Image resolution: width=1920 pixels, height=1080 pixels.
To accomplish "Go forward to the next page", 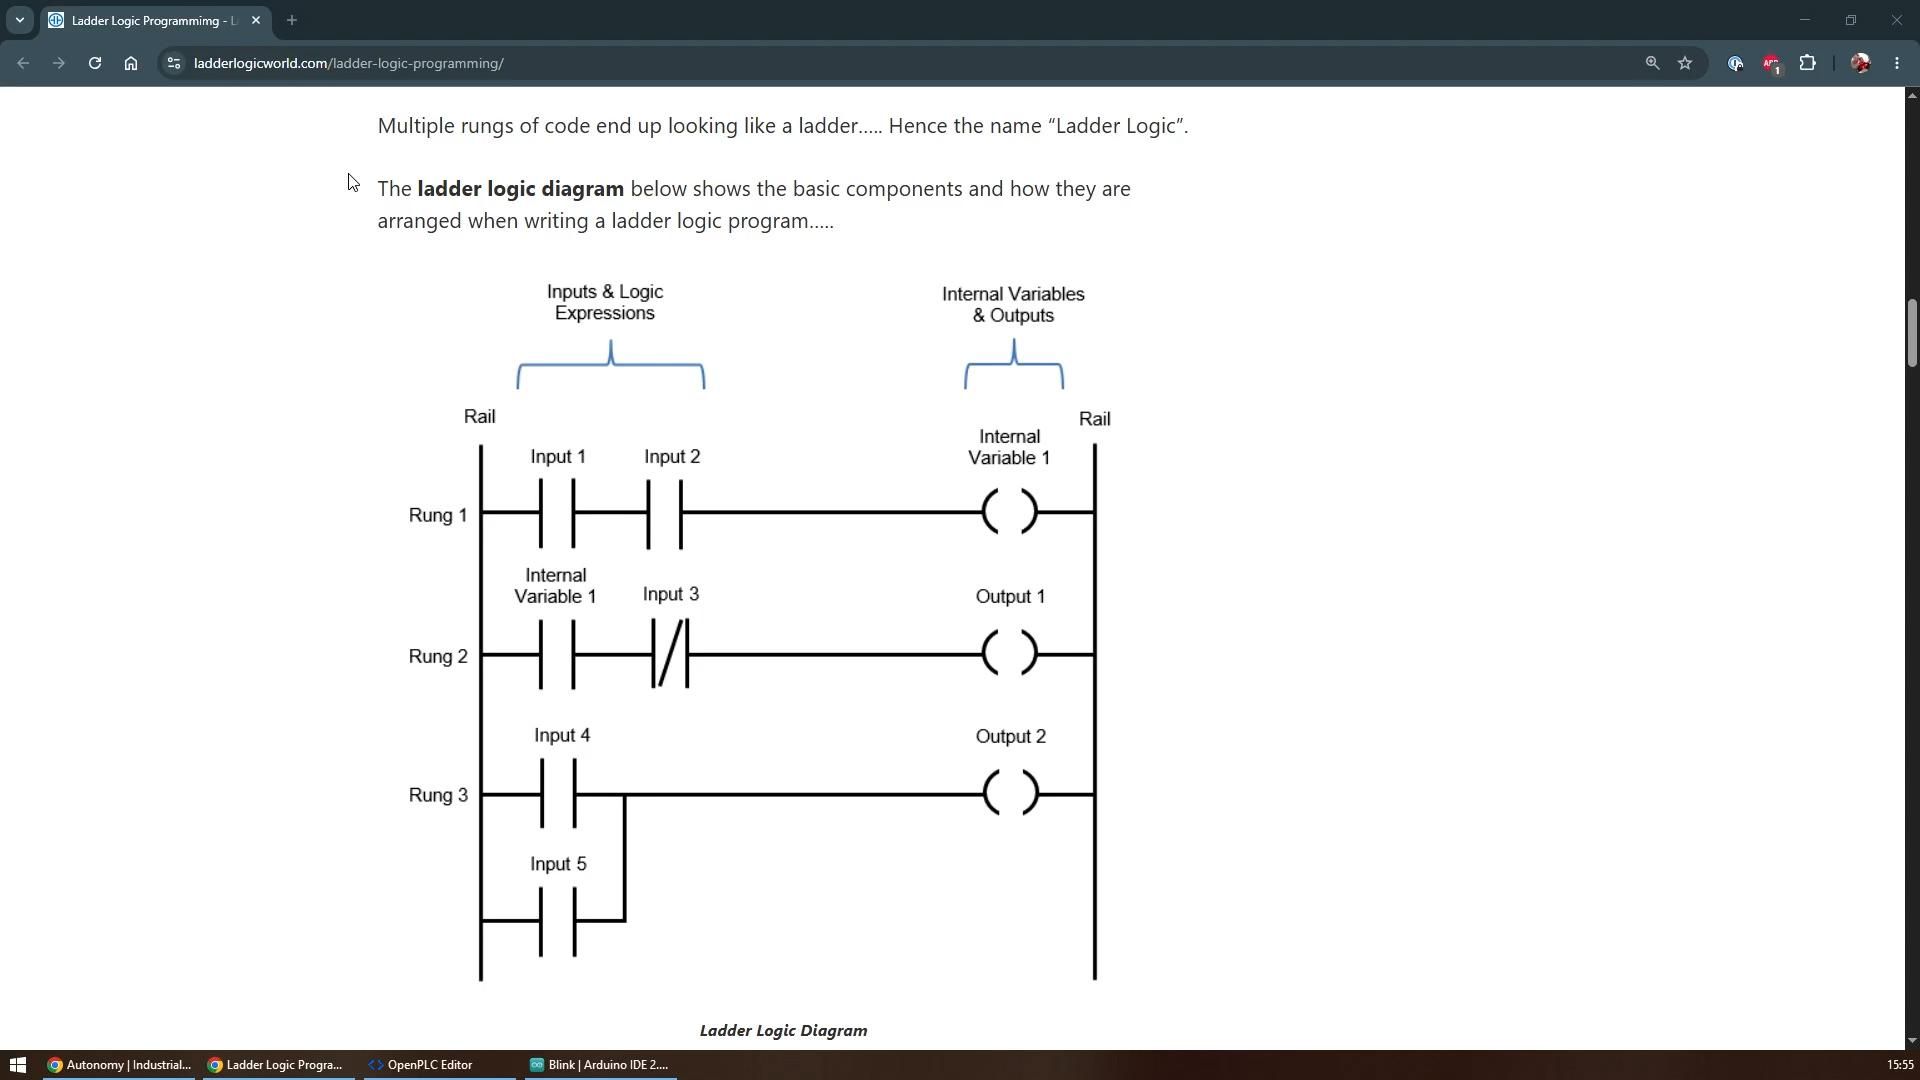I will (x=59, y=63).
